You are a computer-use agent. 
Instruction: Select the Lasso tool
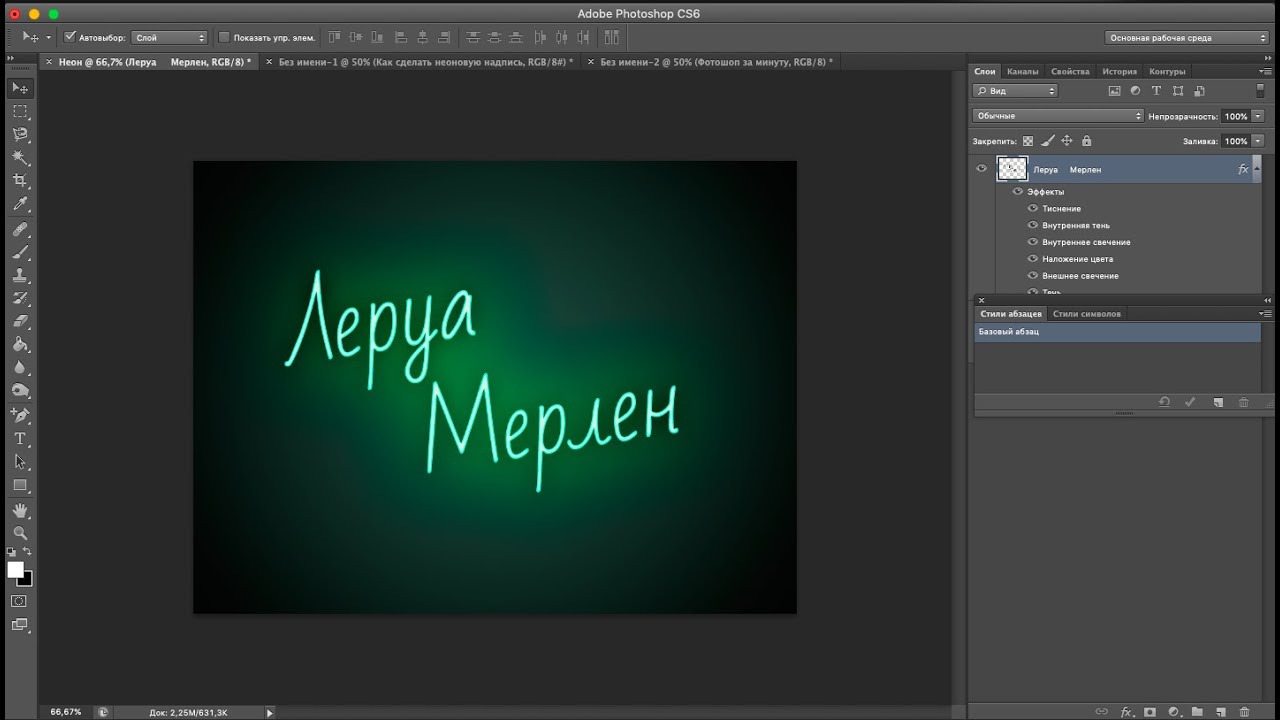click(20, 134)
